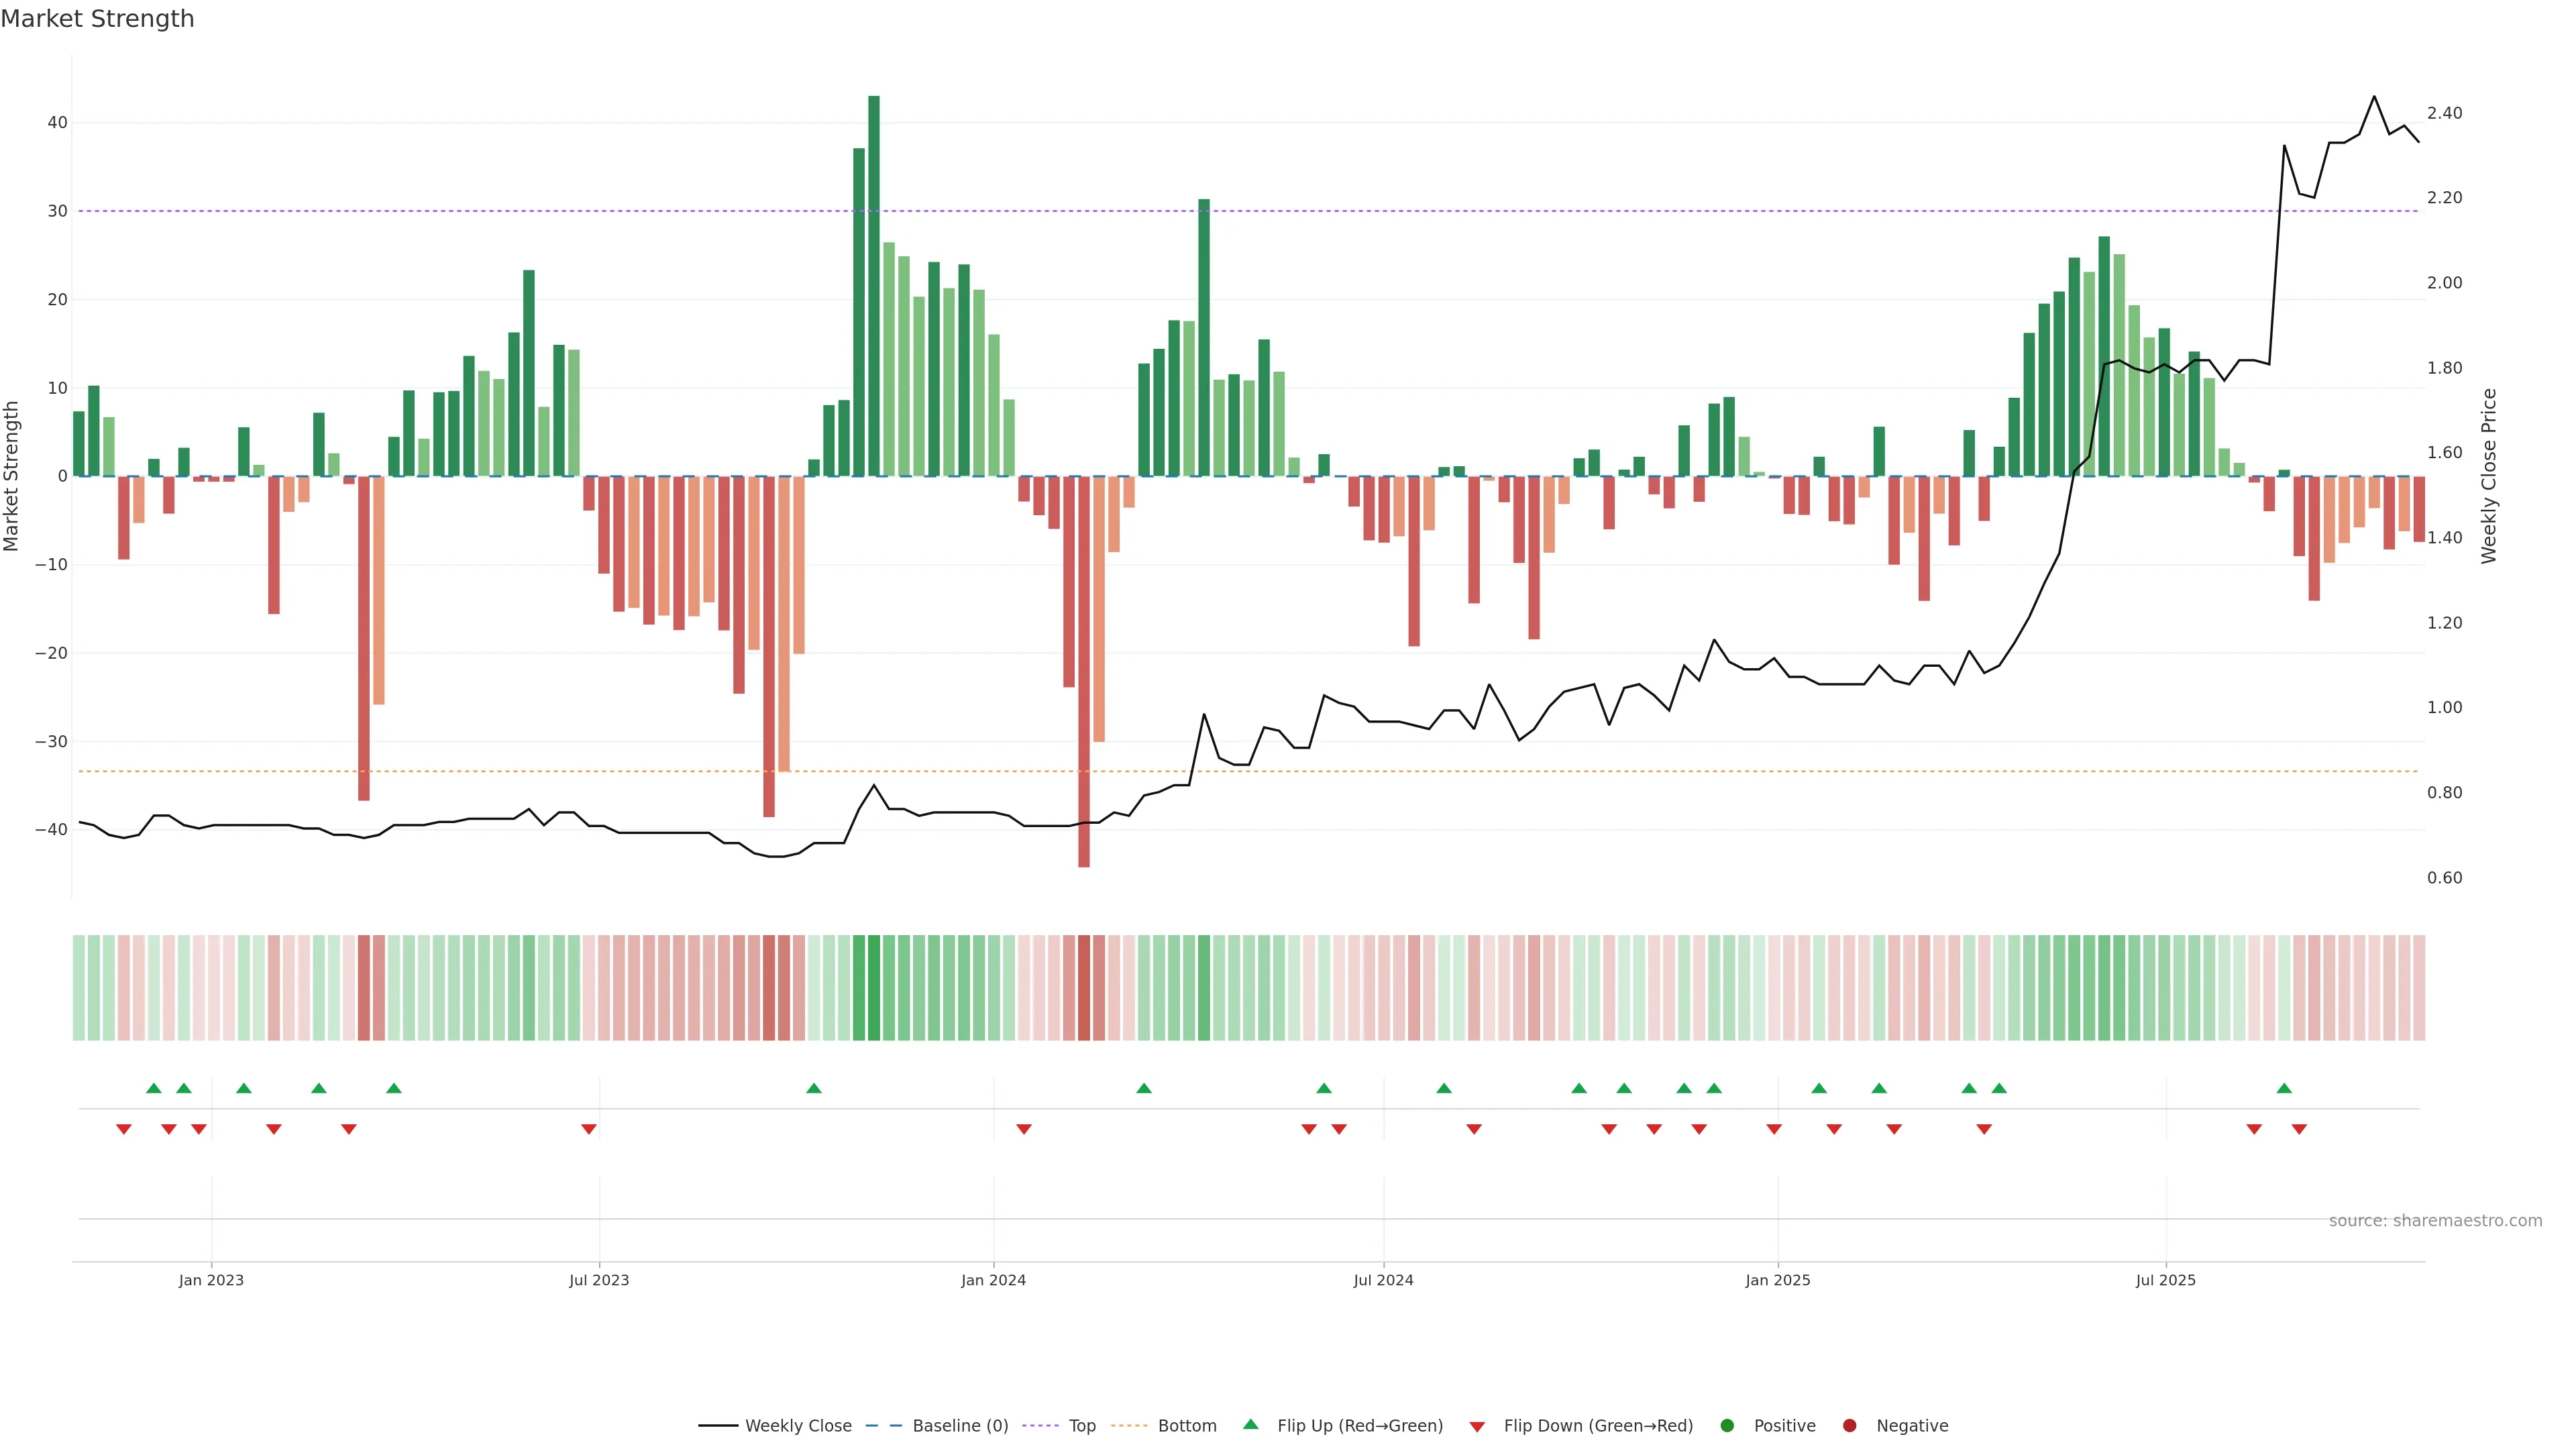Click the Jul 2024 x-axis label
The width and height of the screenshot is (2576, 1449).
(x=1383, y=1280)
